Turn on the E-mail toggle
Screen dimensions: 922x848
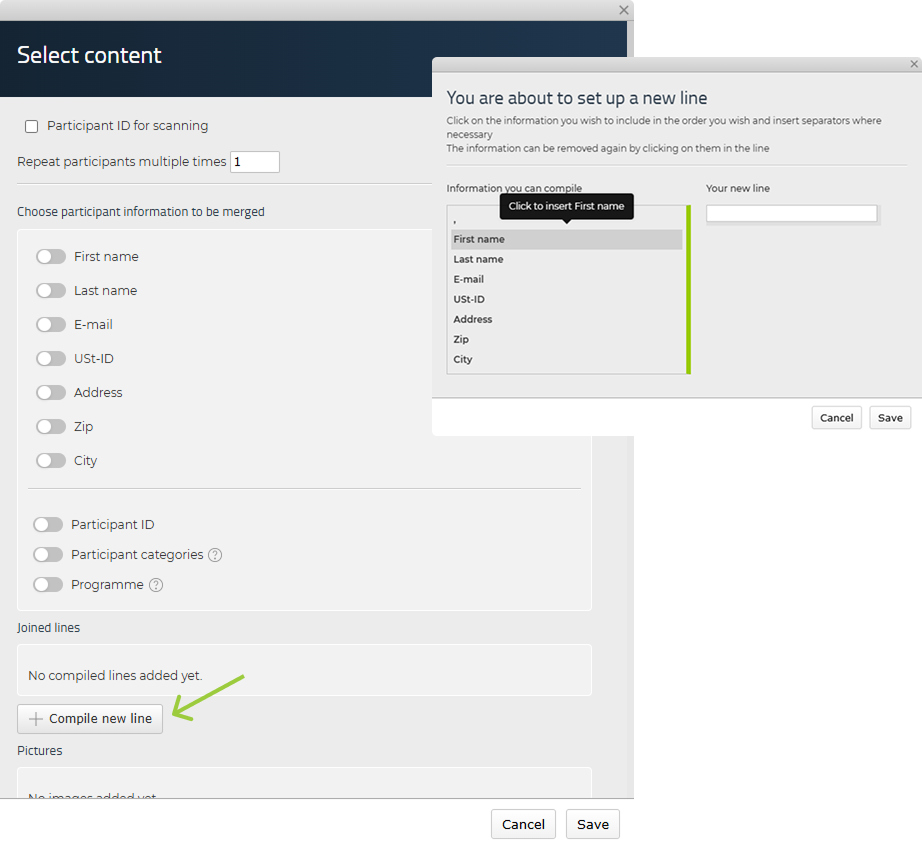[x=51, y=325]
